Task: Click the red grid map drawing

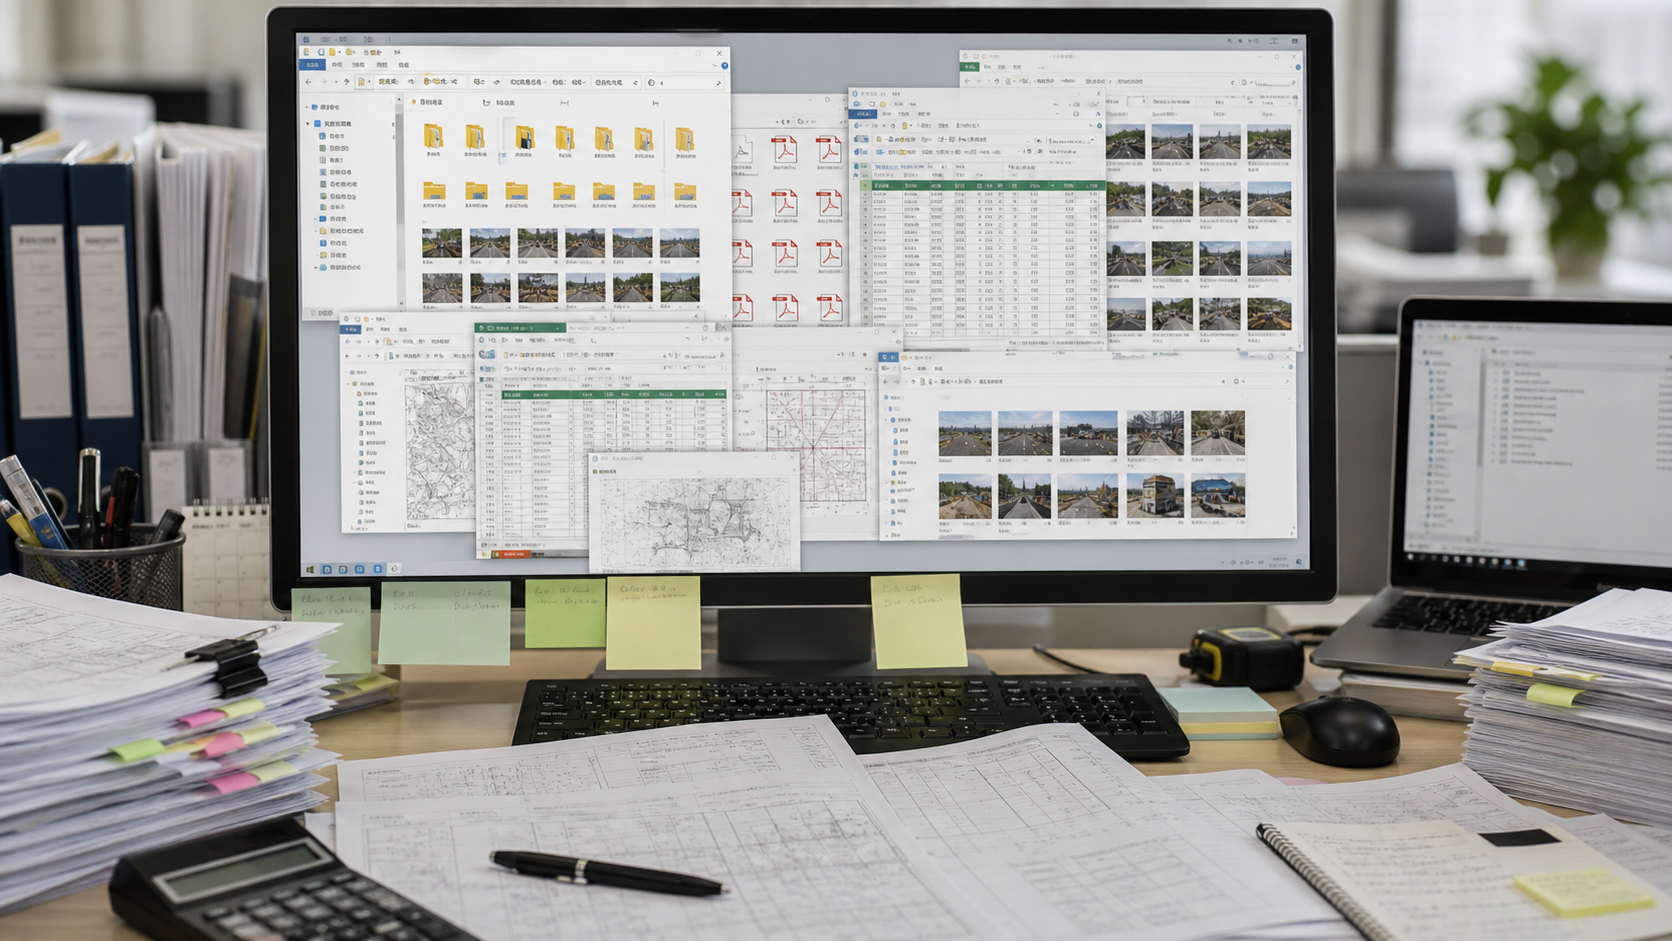Action: point(815,445)
